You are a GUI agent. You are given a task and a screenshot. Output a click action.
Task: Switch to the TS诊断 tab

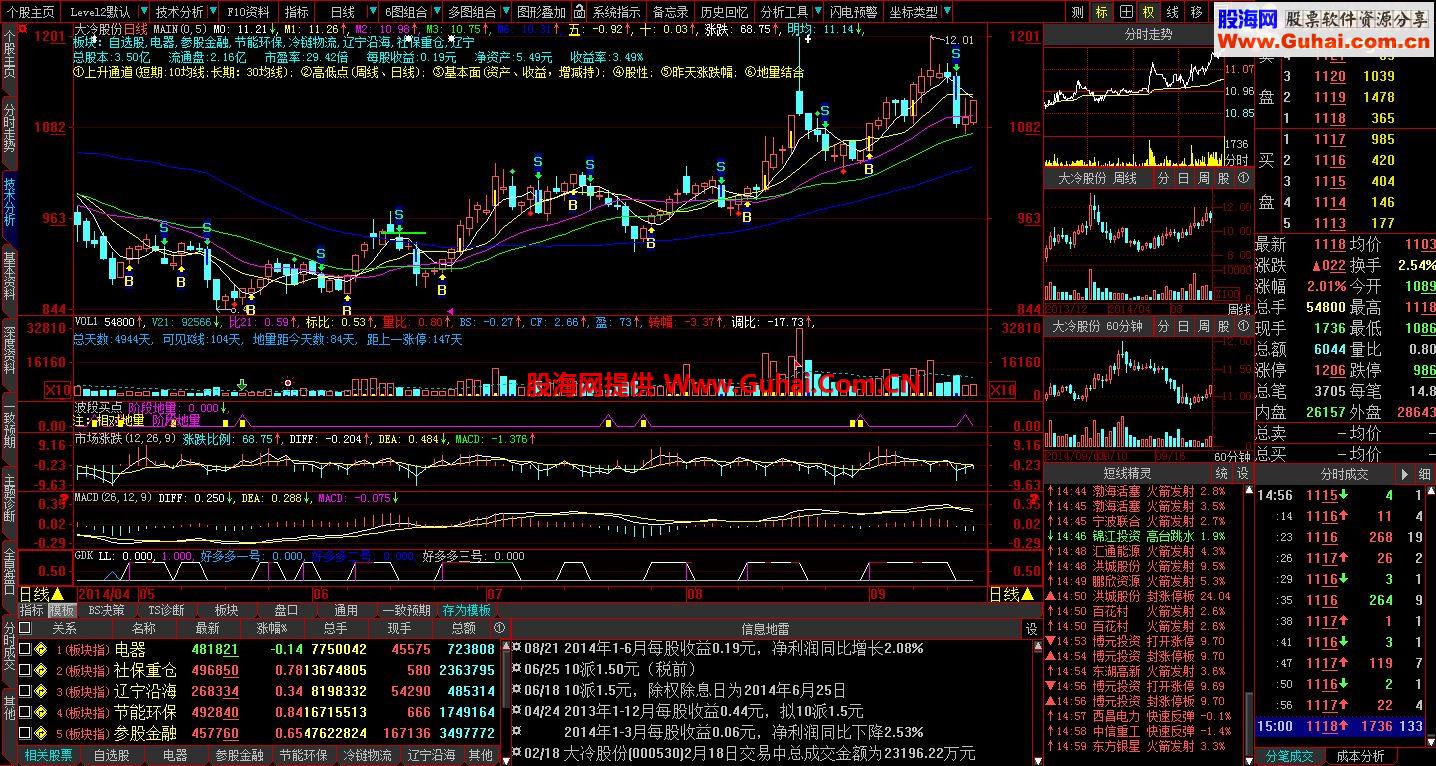tap(166, 610)
